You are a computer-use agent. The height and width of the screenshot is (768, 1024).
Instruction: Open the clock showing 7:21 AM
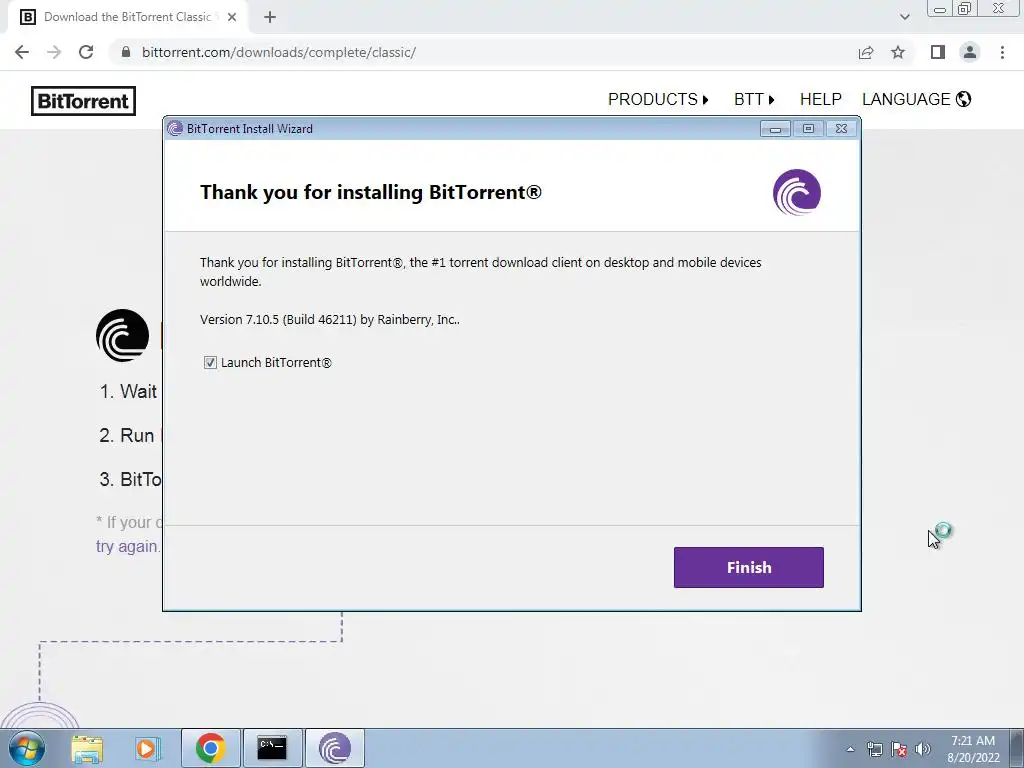coord(973,749)
